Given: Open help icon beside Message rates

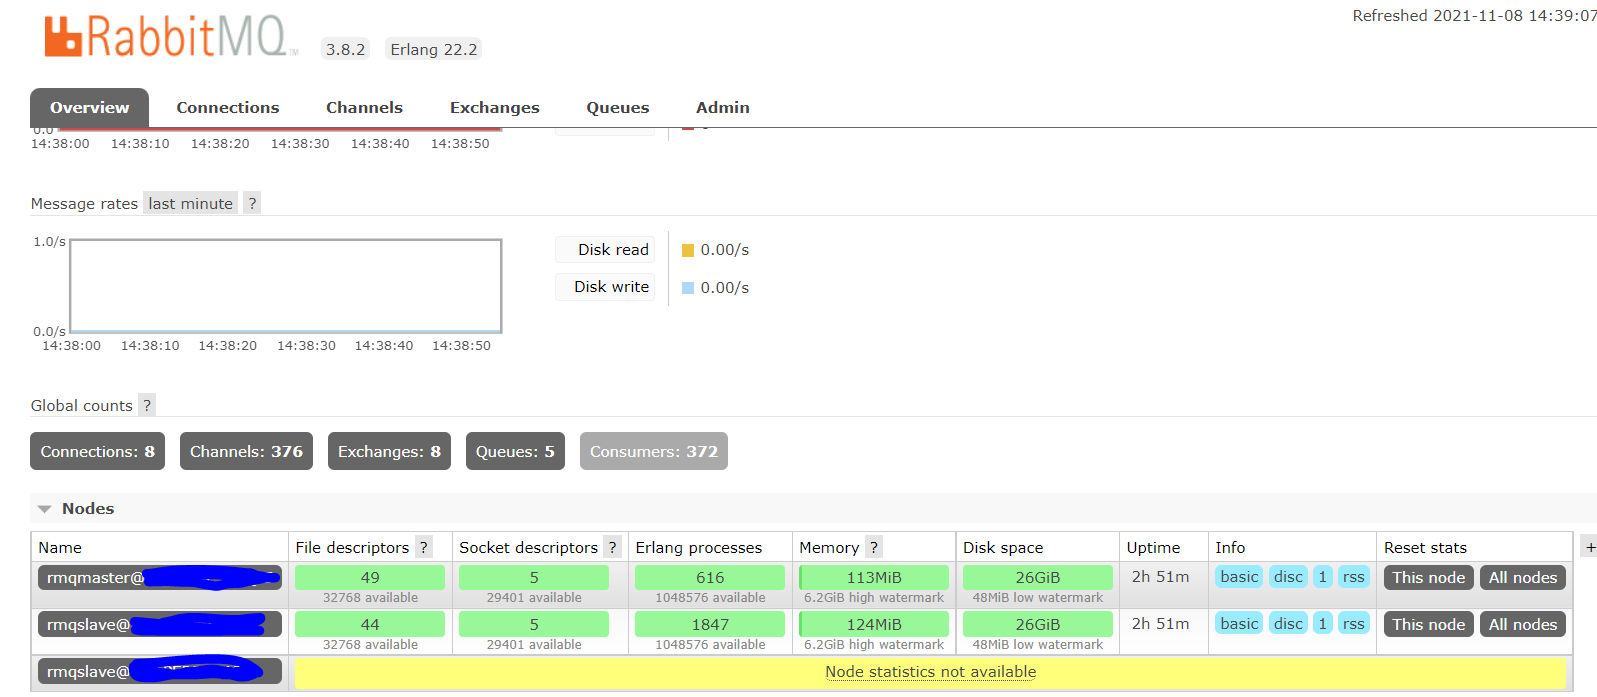Looking at the screenshot, I should [x=252, y=203].
